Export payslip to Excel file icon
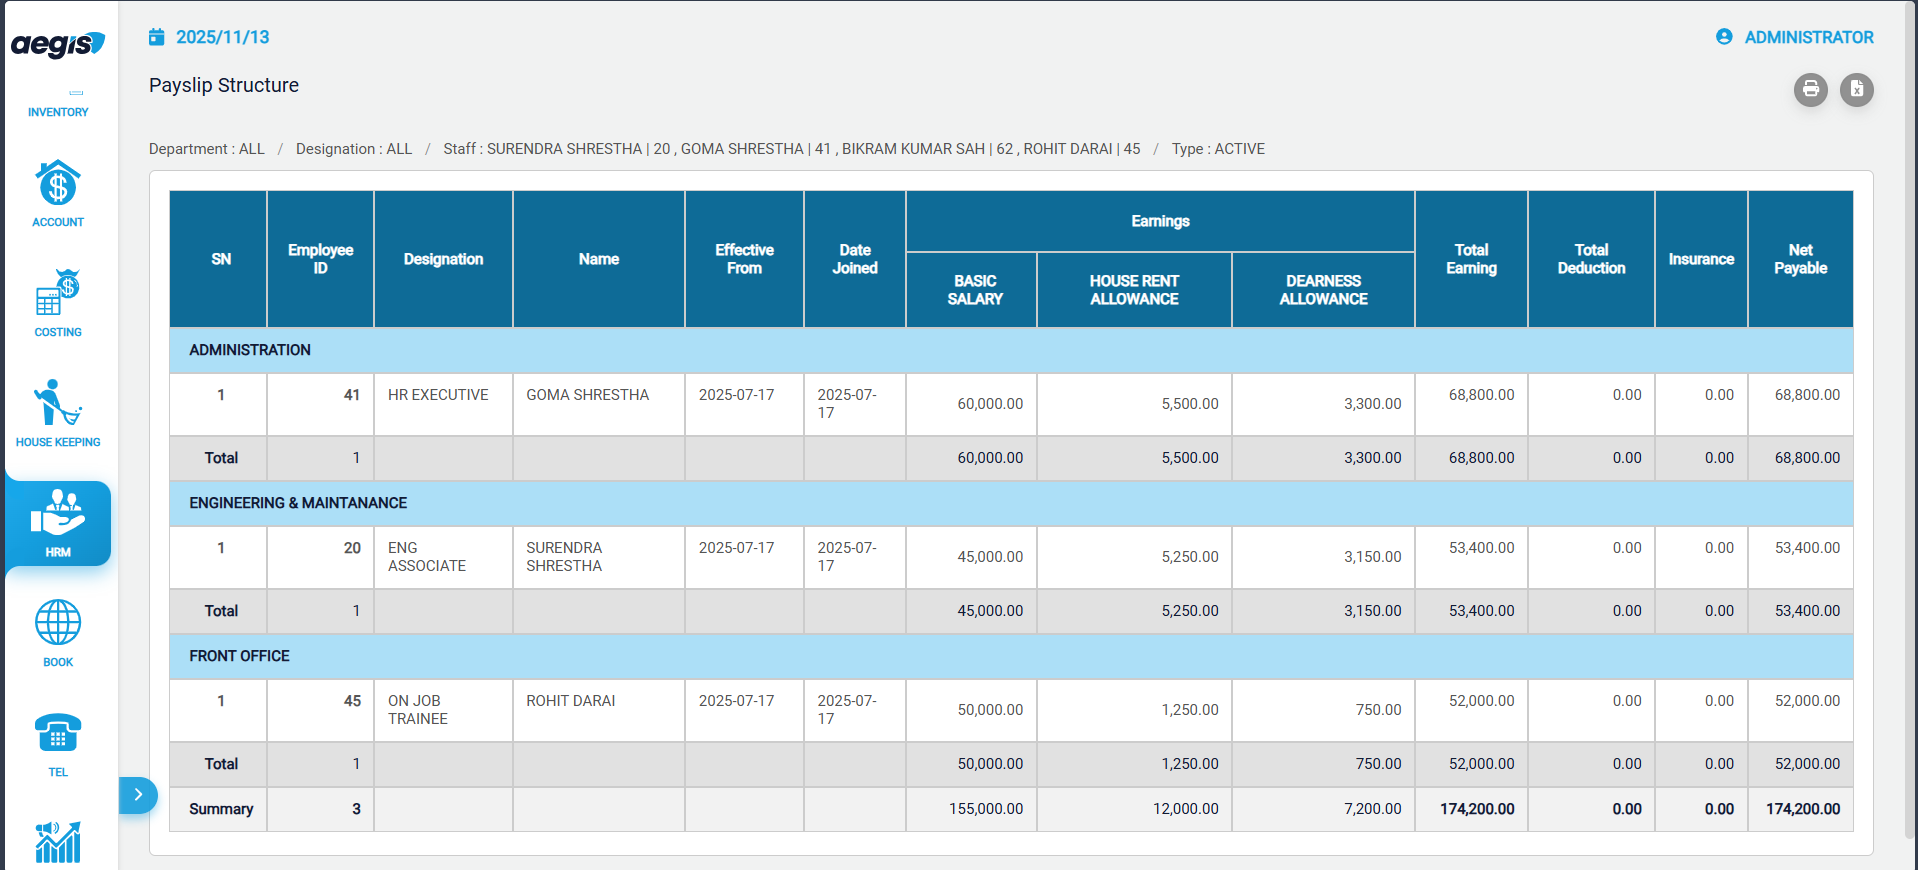 [1856, 90]
